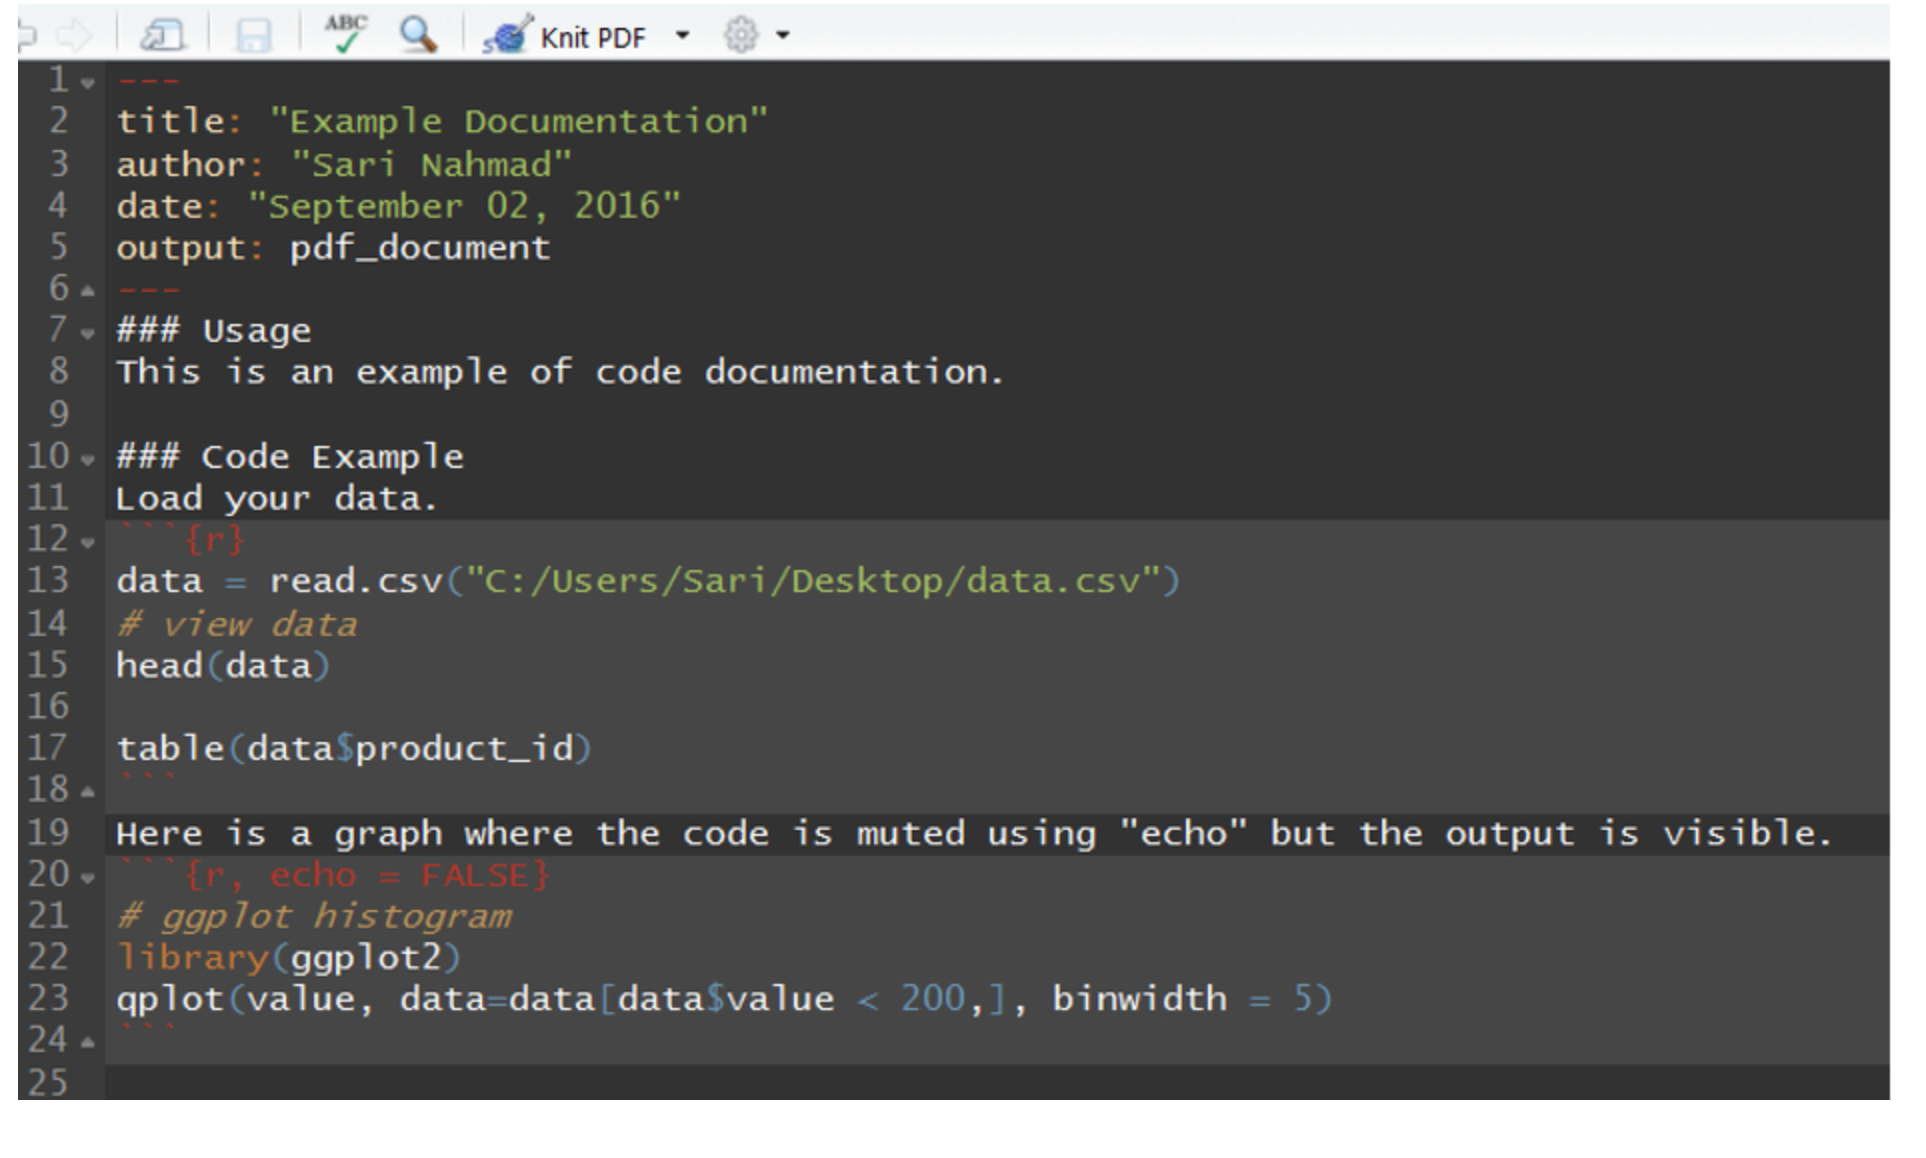
Task: Collapse the R chunk fold at line 12
Action: (88, 543)
